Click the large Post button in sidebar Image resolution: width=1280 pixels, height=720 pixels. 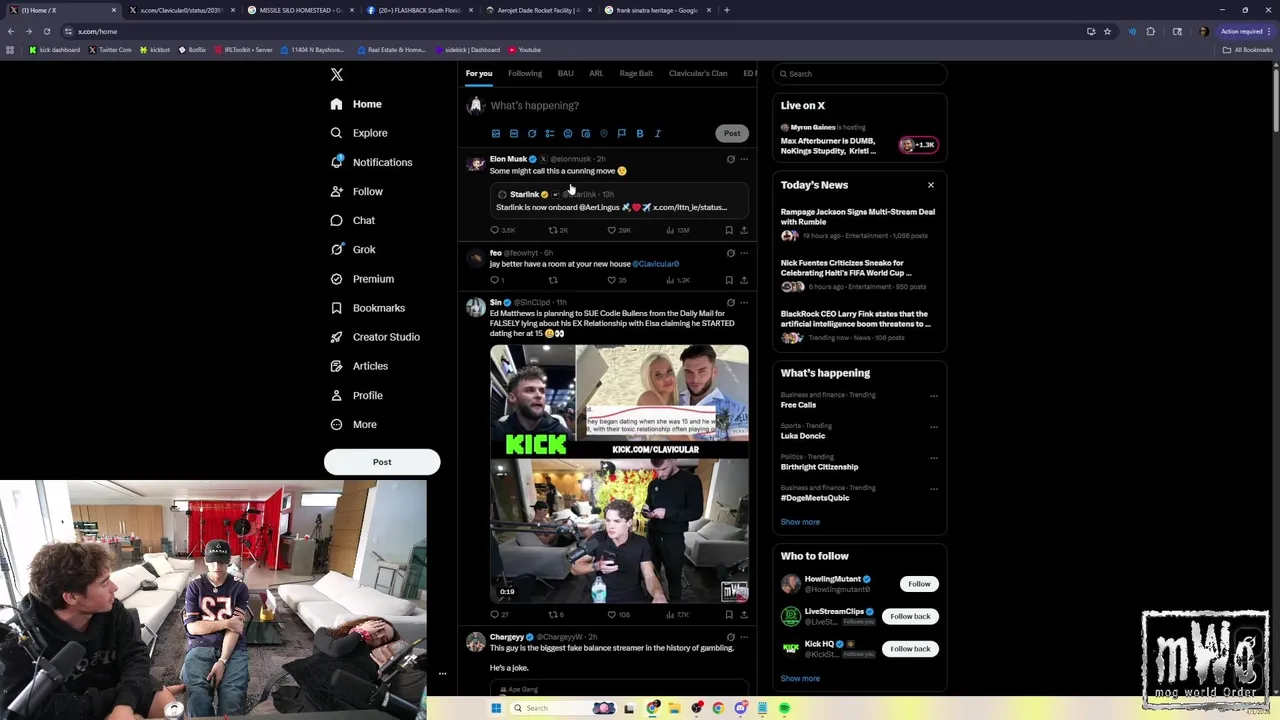(x=382, y=462)
